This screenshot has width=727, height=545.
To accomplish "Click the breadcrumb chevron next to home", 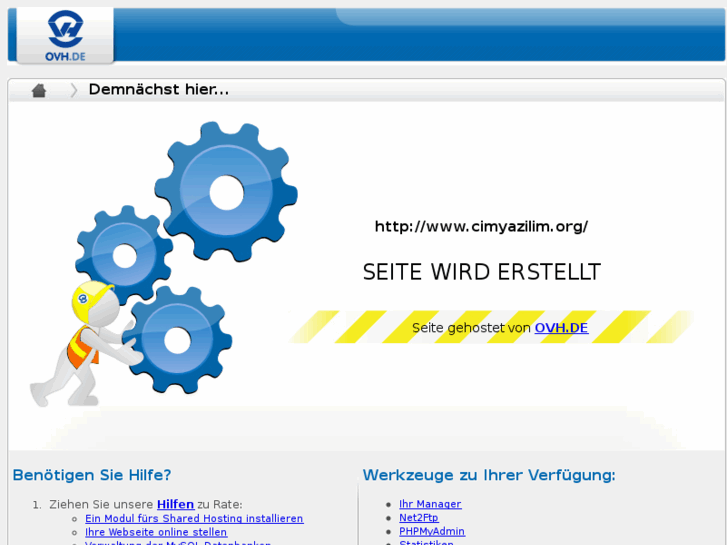I will click(74, 90).
